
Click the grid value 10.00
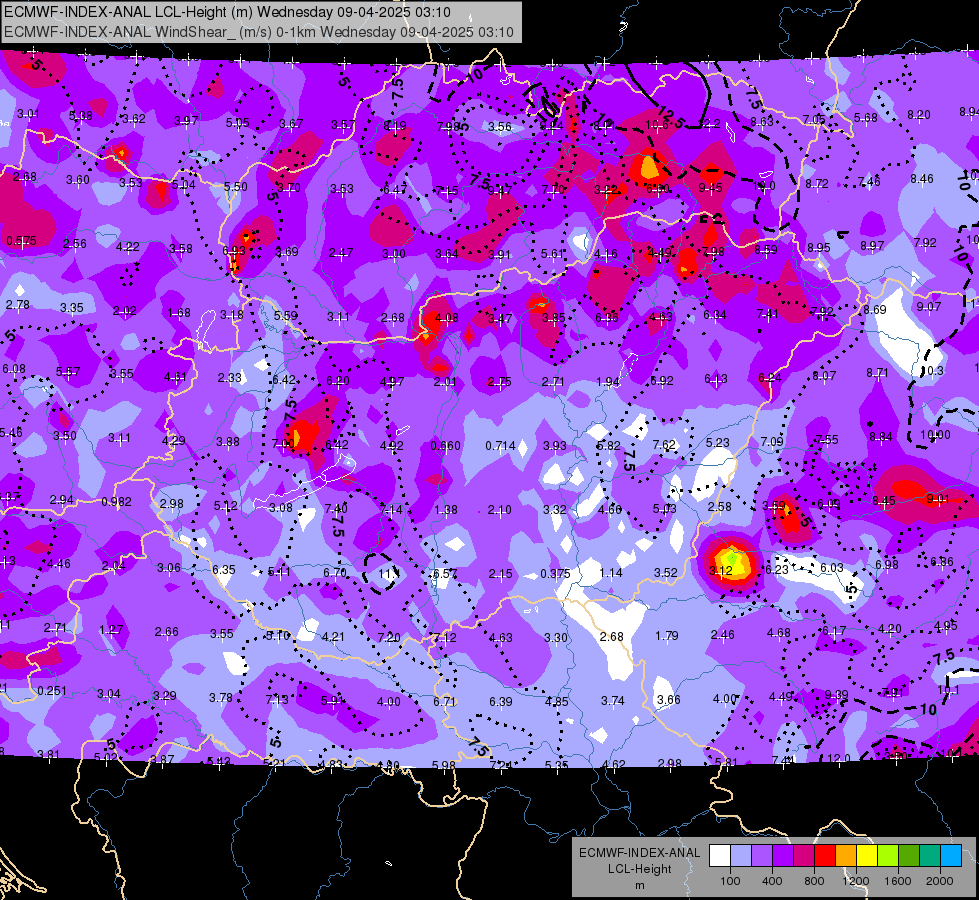click(935, 435)
